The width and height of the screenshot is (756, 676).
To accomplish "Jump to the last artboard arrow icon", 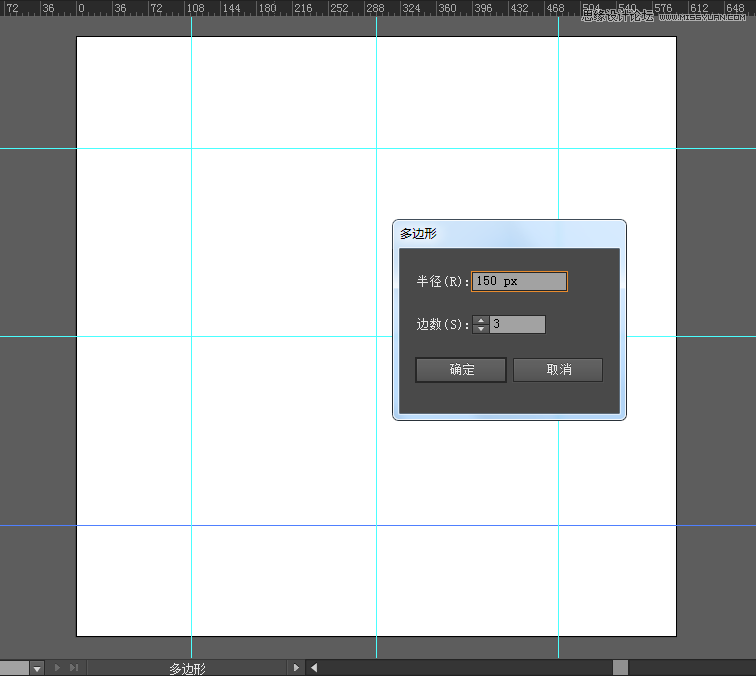I will [74, 668].
